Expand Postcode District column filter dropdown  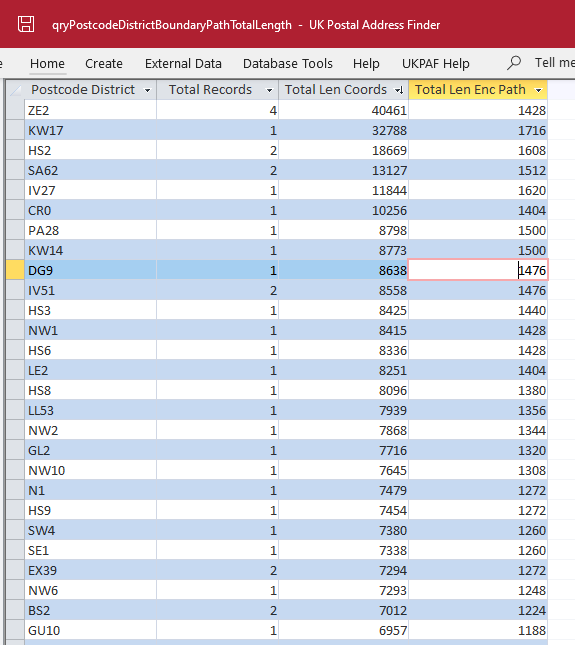[147, 90]
